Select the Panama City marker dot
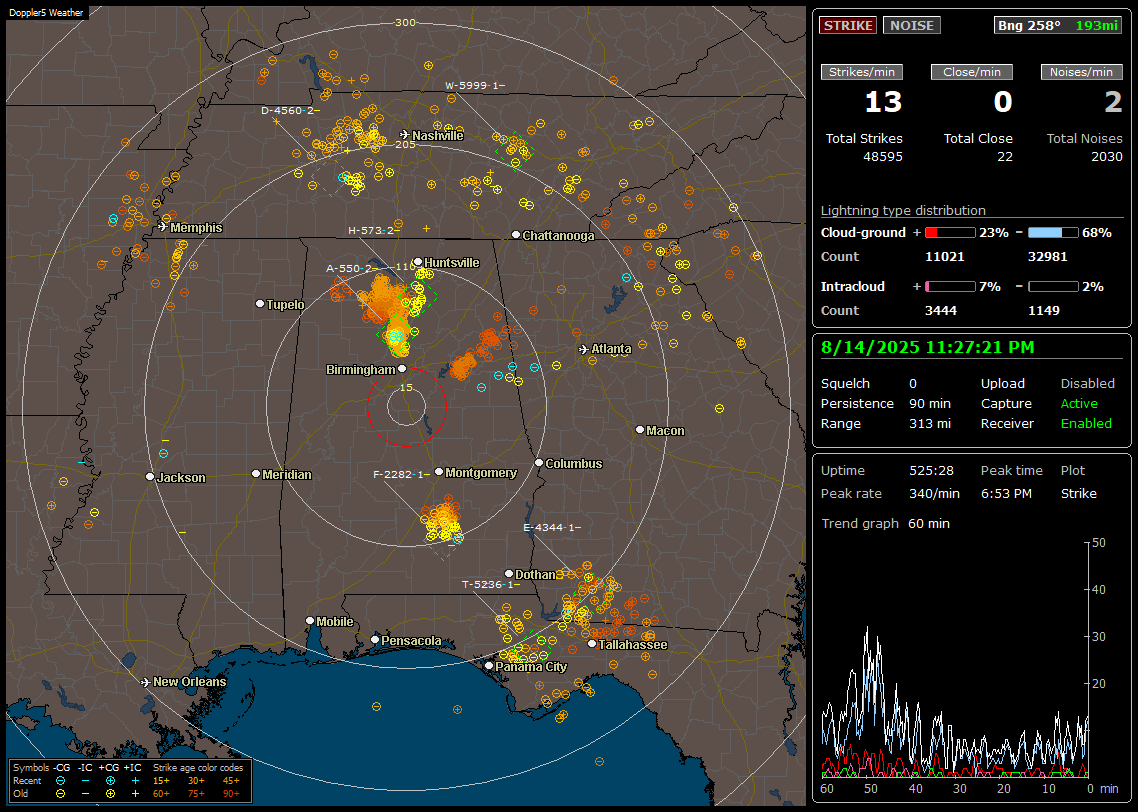 pos(489,665)
